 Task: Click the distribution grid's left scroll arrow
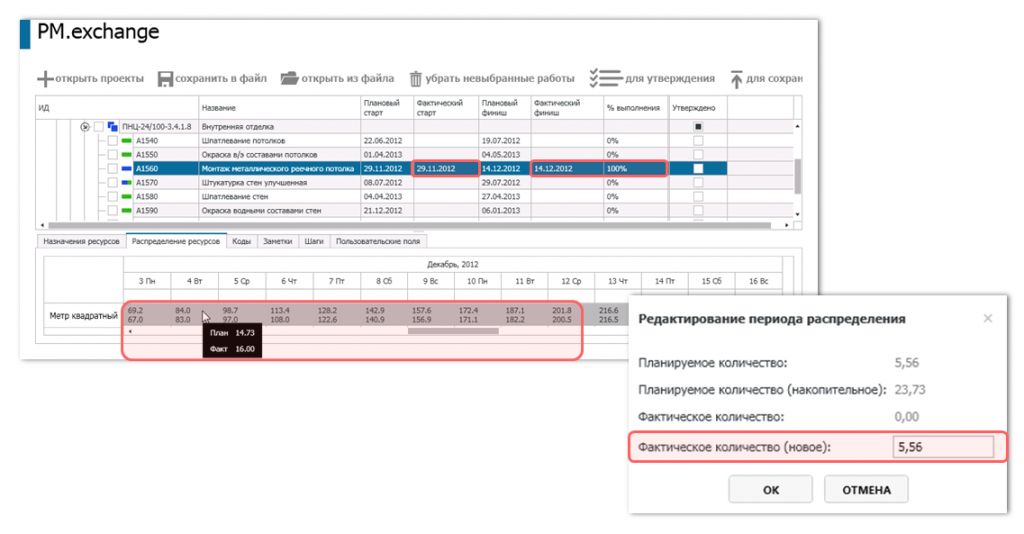(x=131, y=332)
